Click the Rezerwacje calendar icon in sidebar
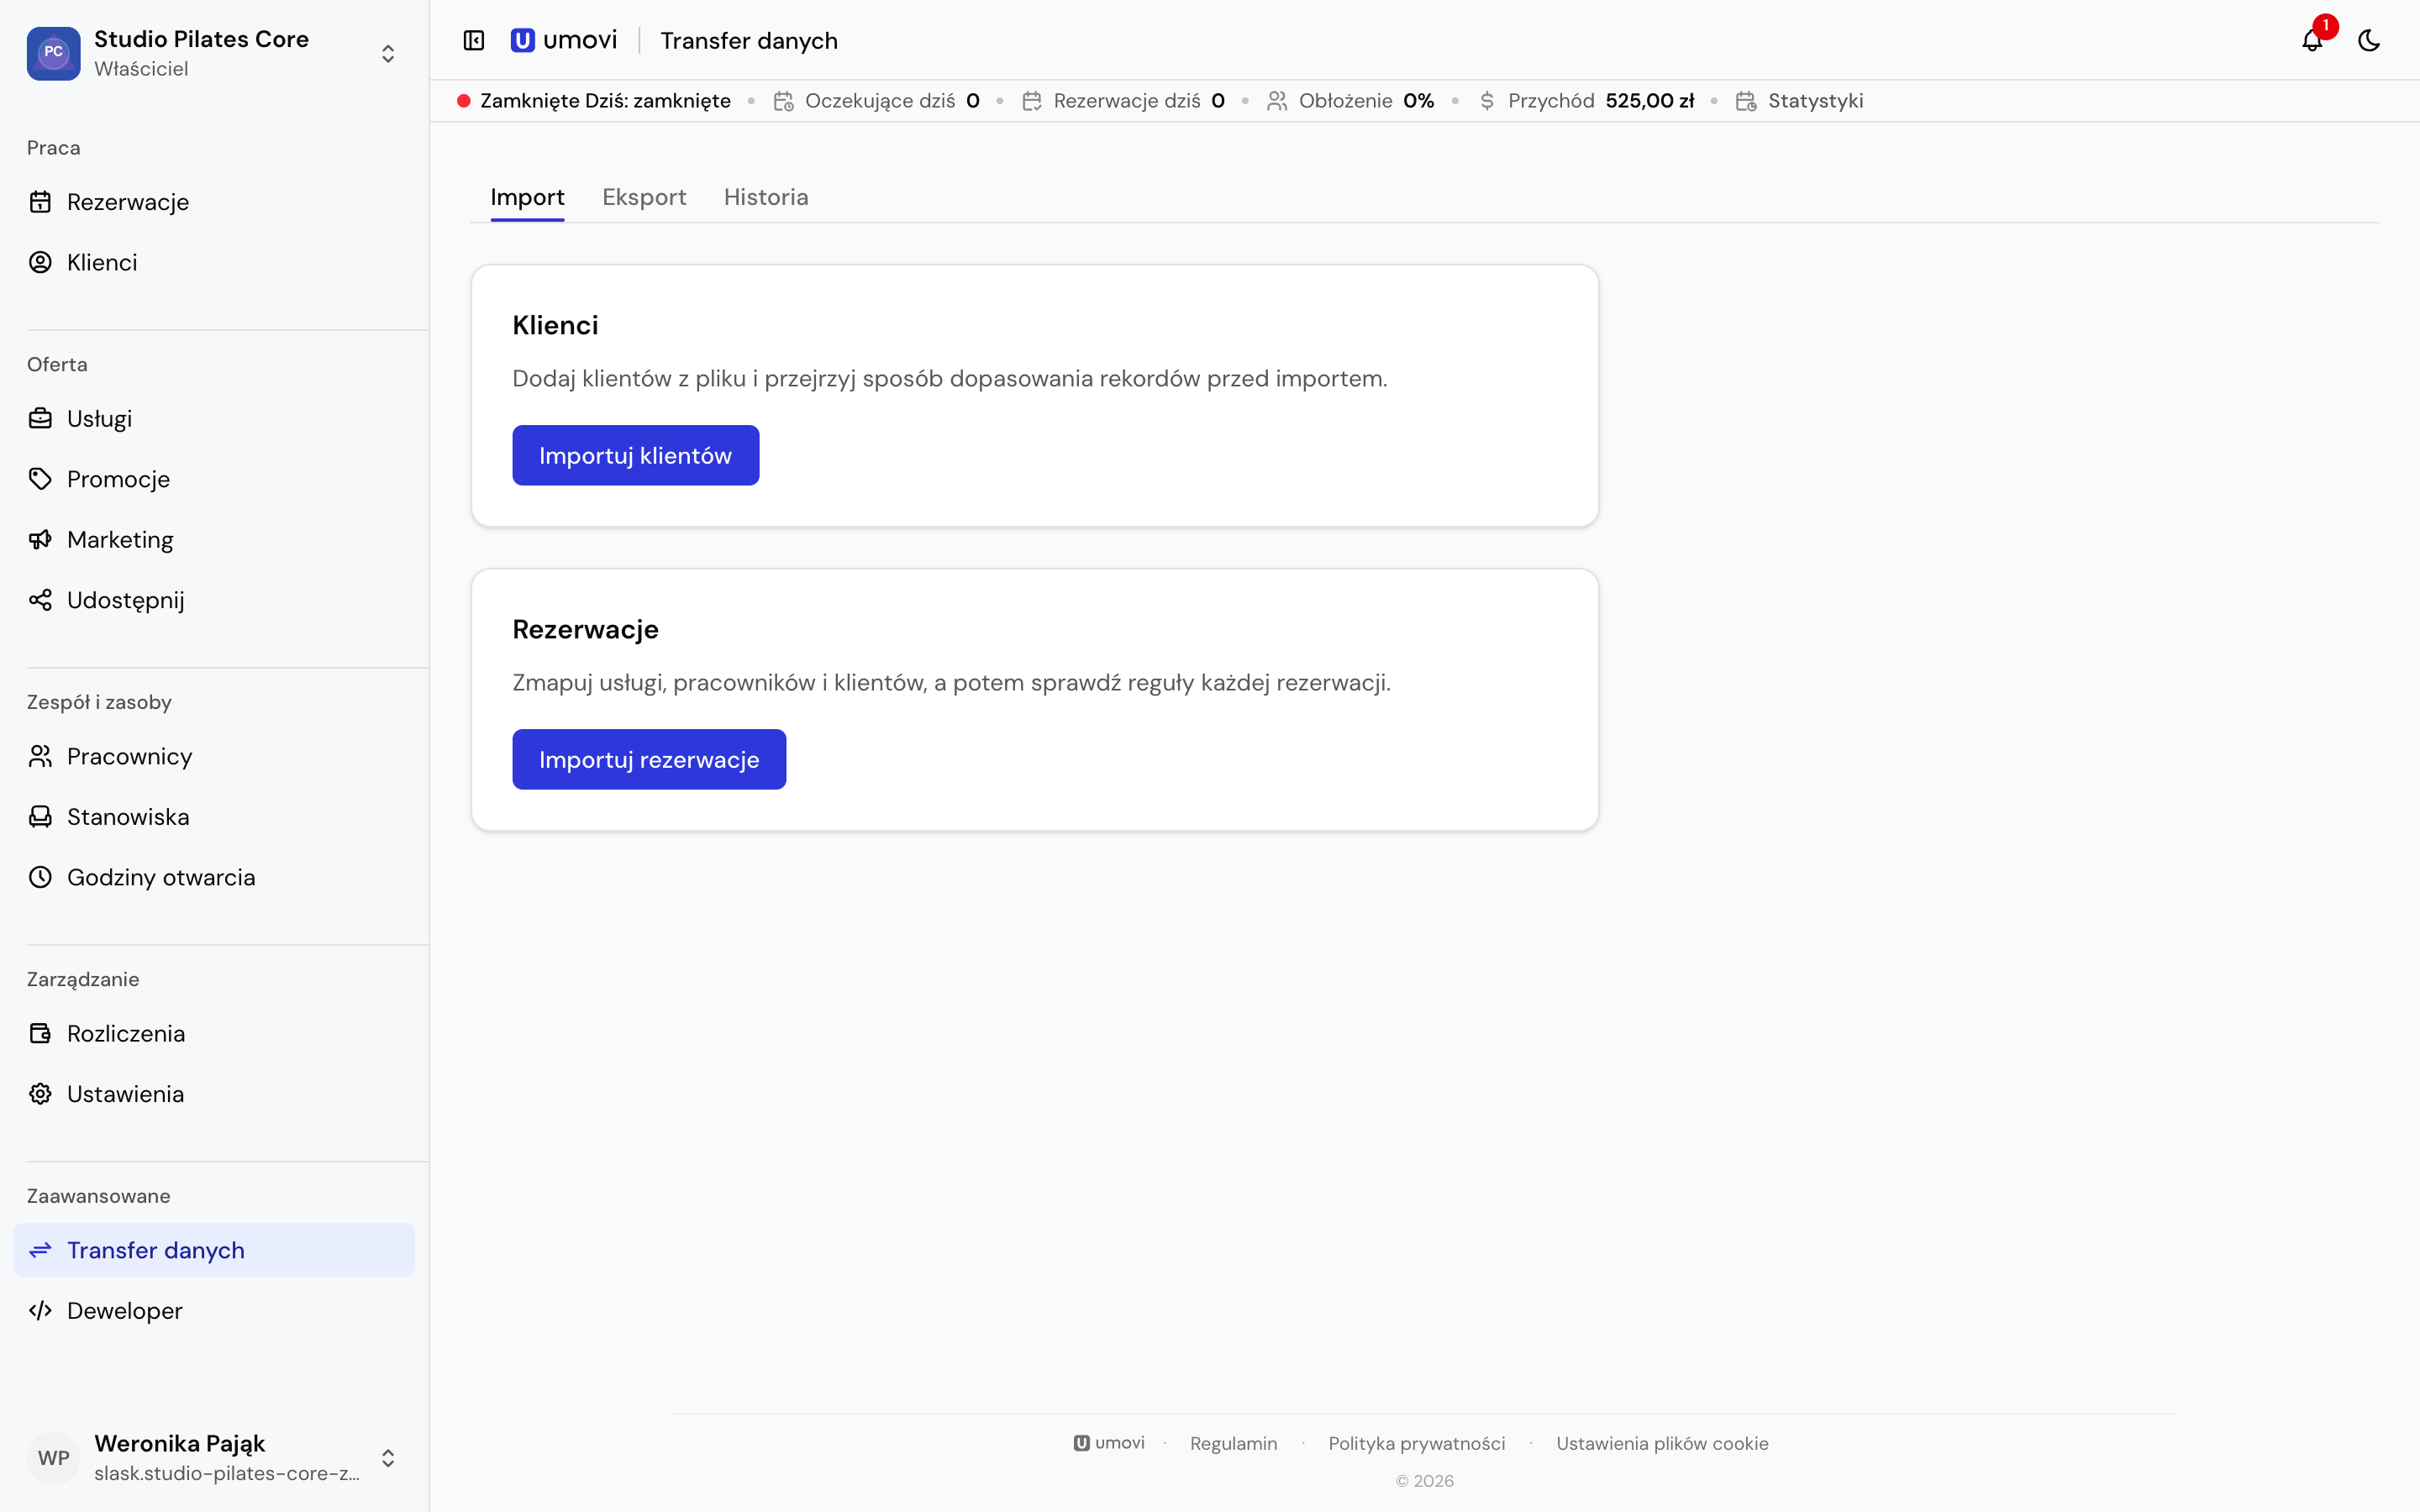Screen dimensions: 2420x1512 40,202
